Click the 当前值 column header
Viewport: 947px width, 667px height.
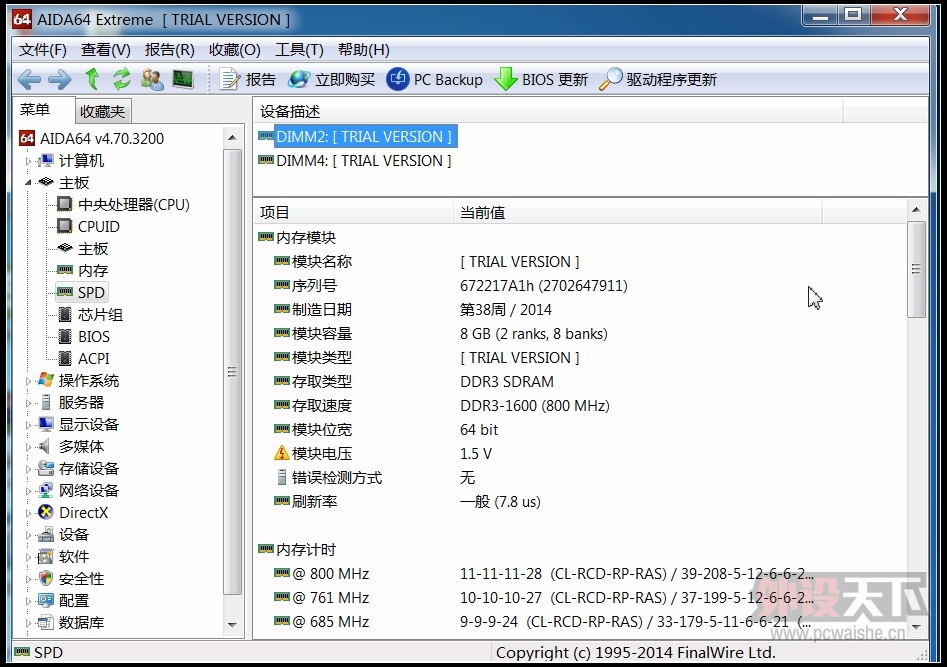point(637,212)
